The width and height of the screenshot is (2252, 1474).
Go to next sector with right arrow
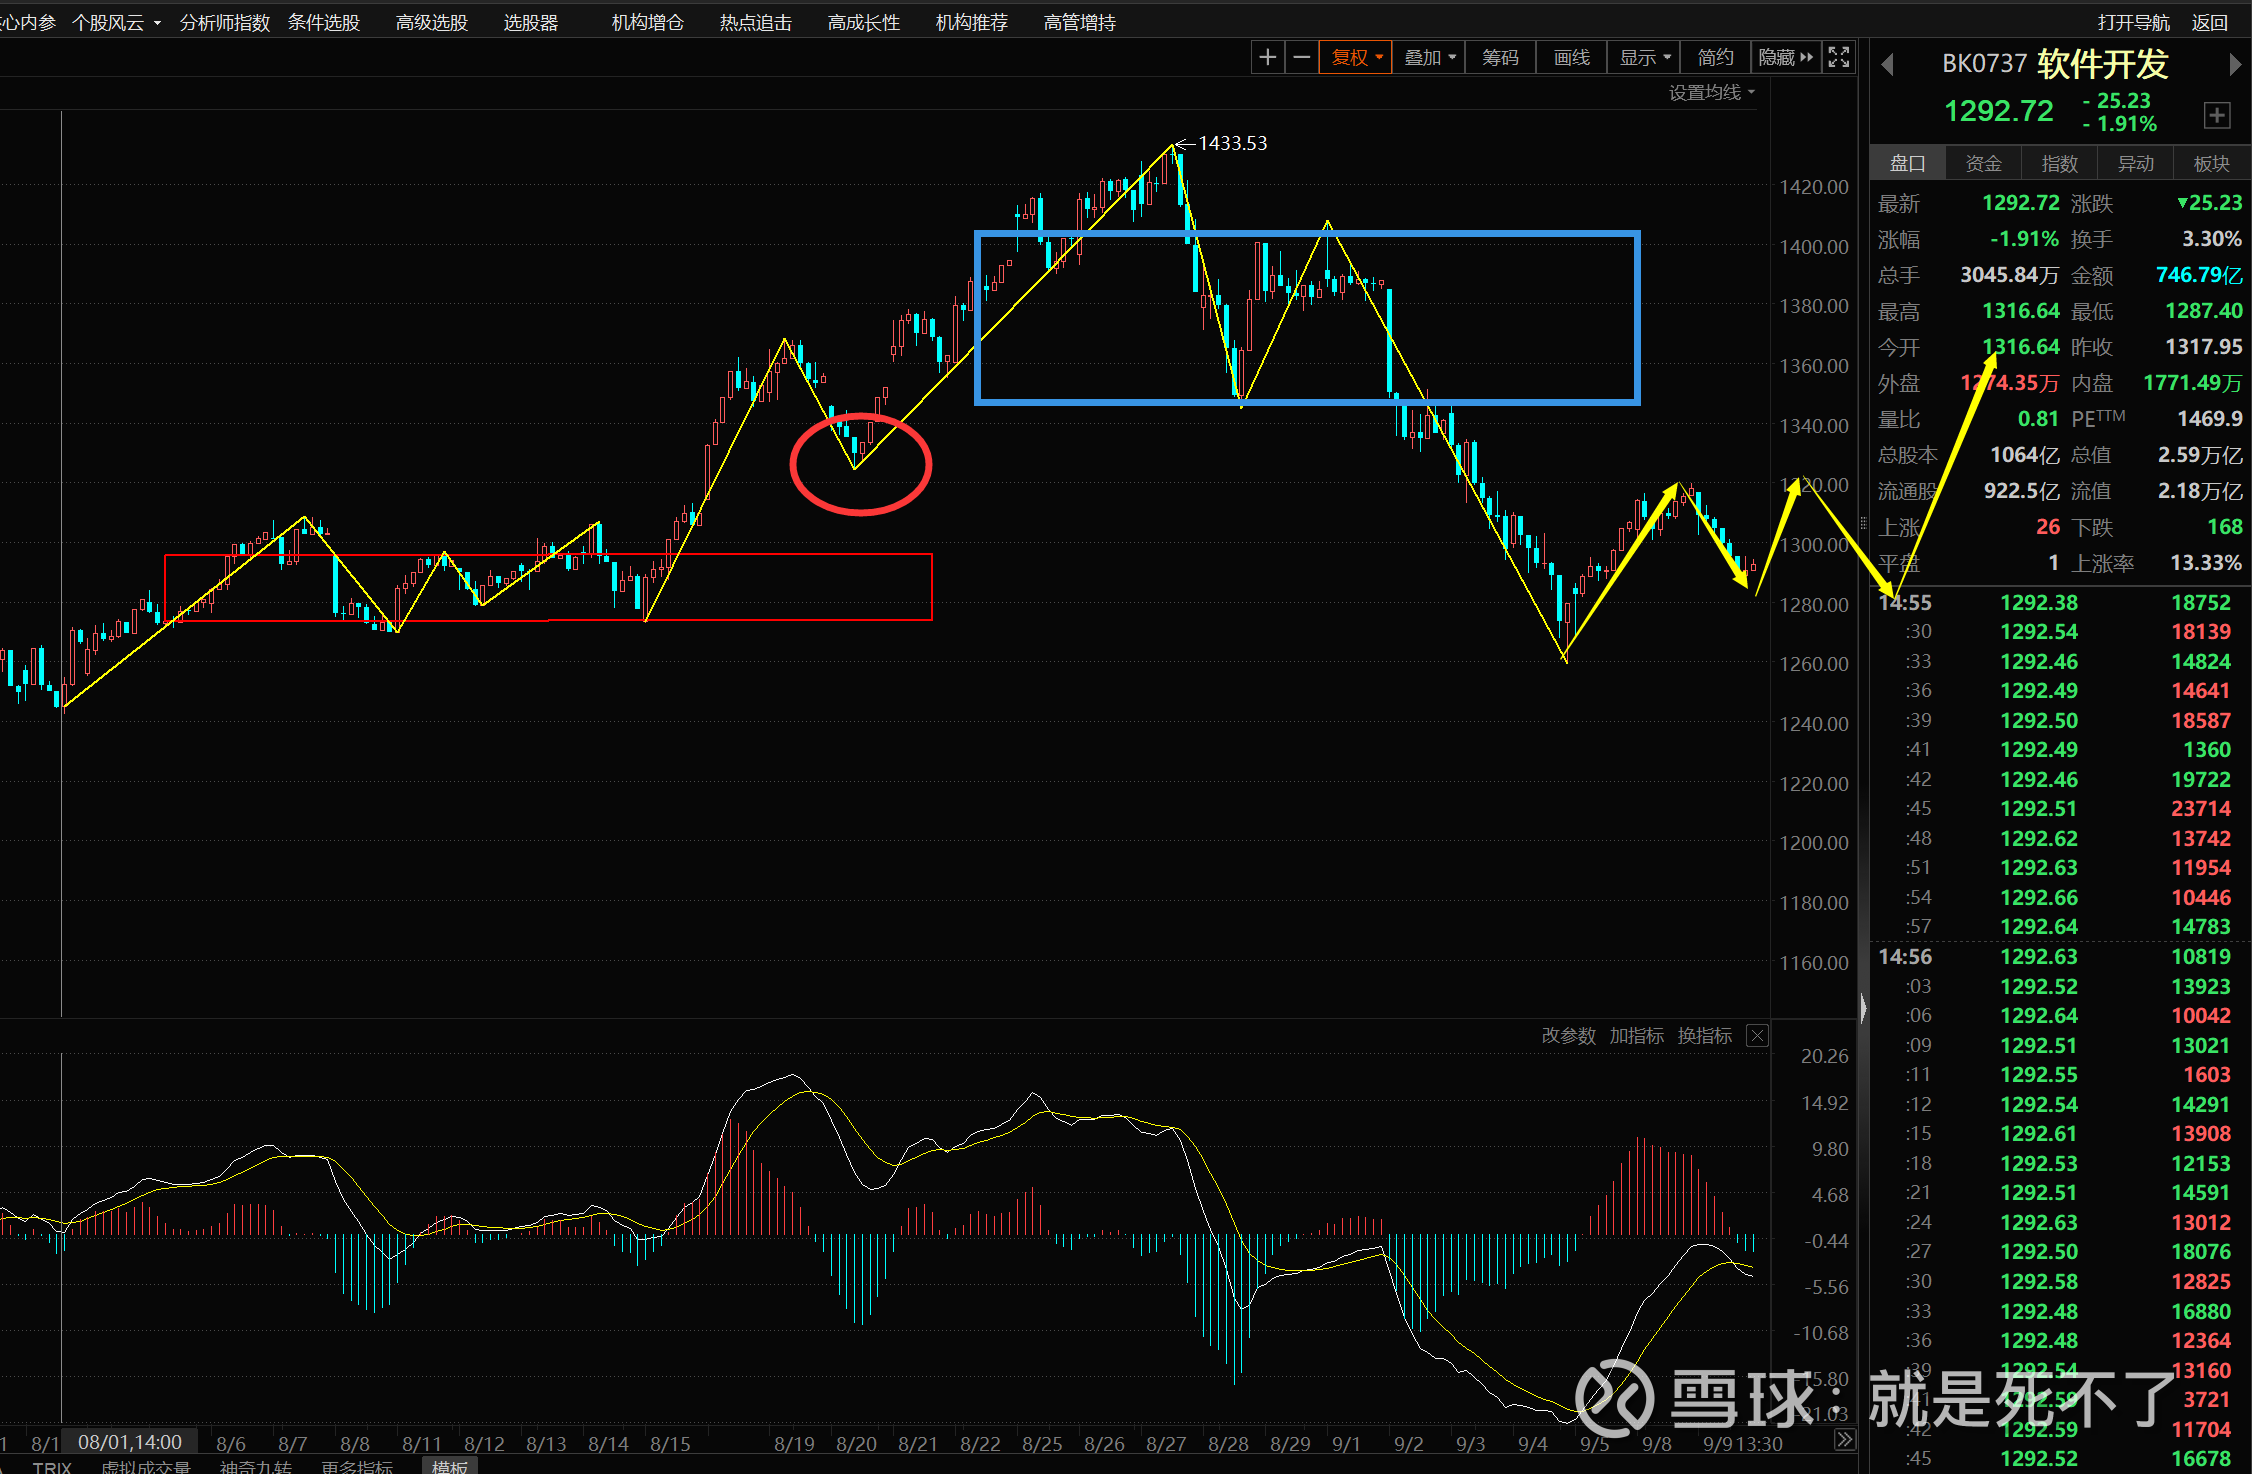2235,65
